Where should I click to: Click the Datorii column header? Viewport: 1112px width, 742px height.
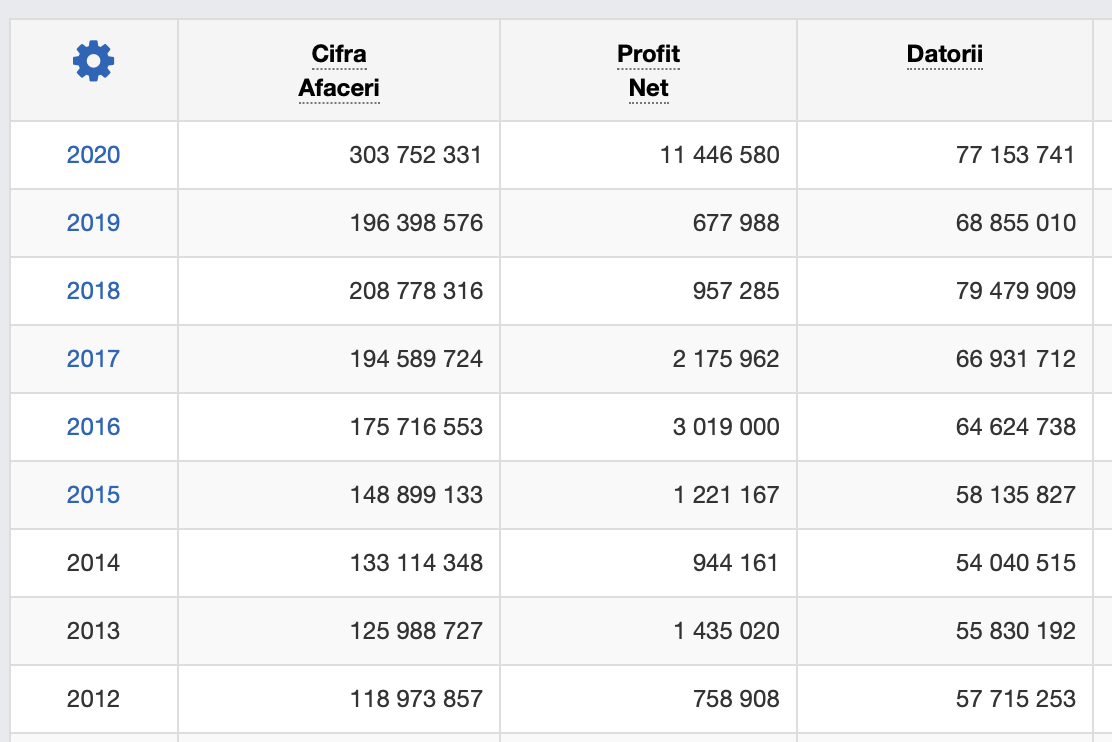[x=944, y=54]
